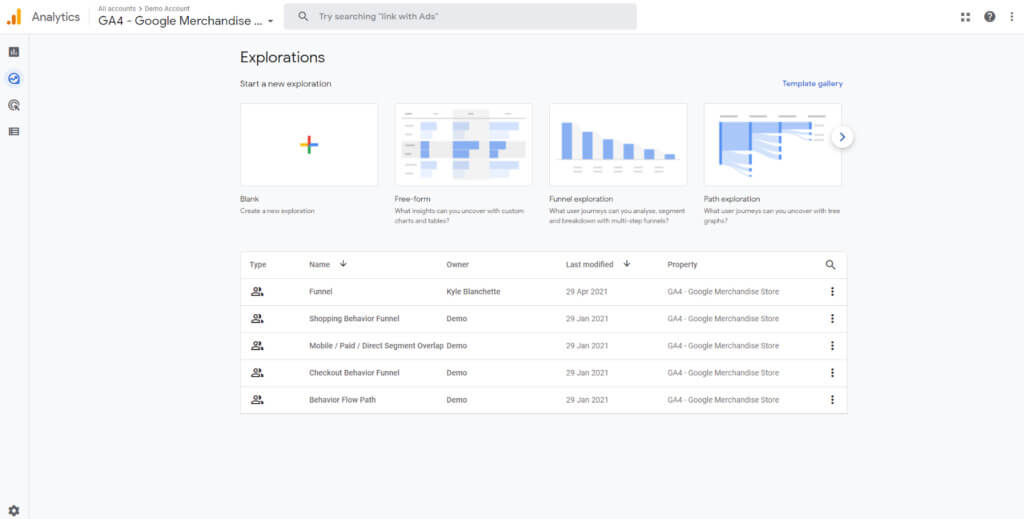Viewport: 1024px width, 519px height.
Task: Open the Template gallery link
Action: click(x=812, y=84)
